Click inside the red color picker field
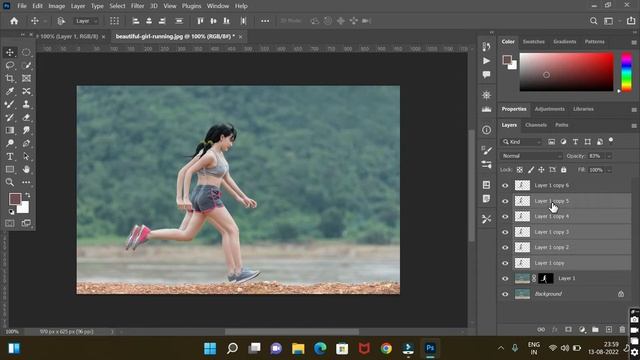 click(x=566, y=72)
